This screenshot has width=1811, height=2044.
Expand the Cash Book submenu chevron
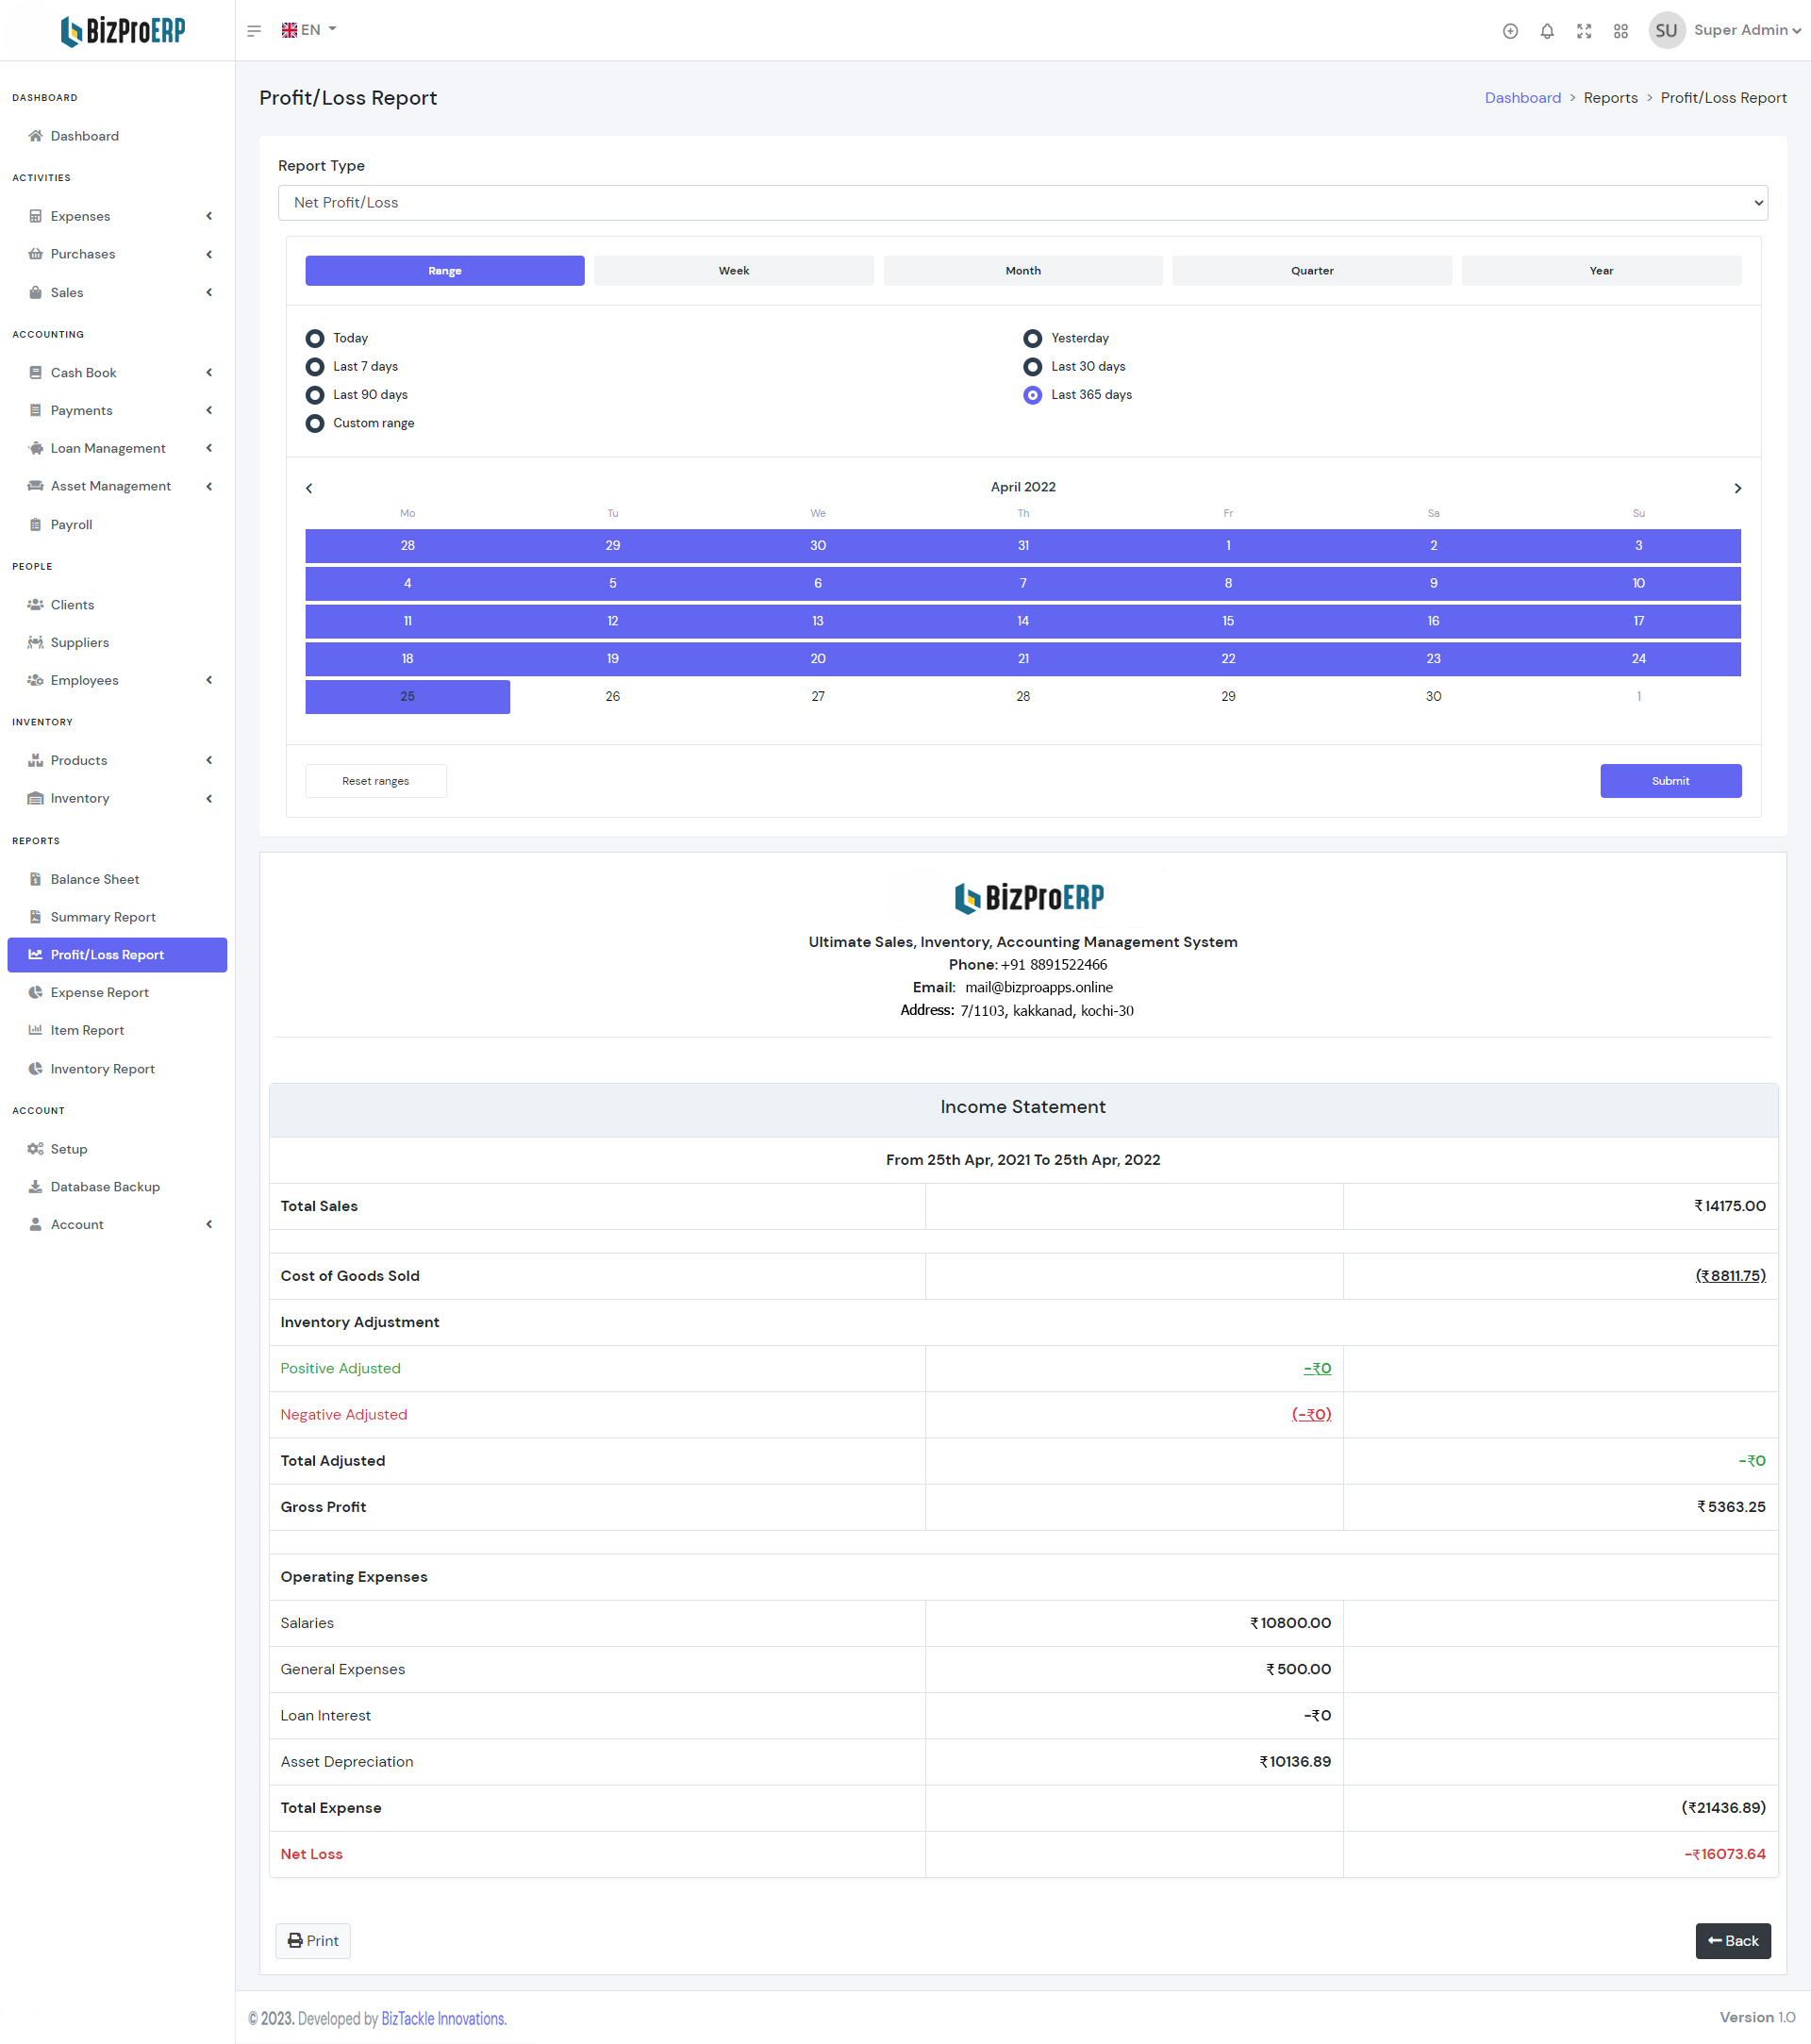[209, 373]
